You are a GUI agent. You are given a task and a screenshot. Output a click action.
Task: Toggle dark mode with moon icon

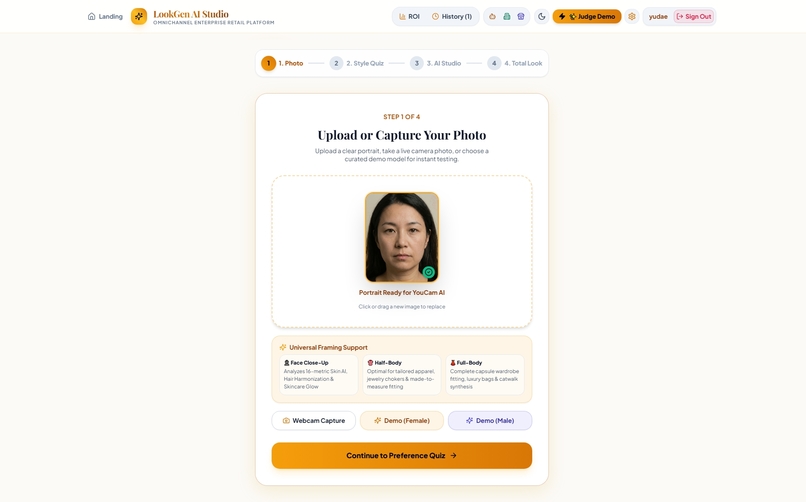(542, 16)
